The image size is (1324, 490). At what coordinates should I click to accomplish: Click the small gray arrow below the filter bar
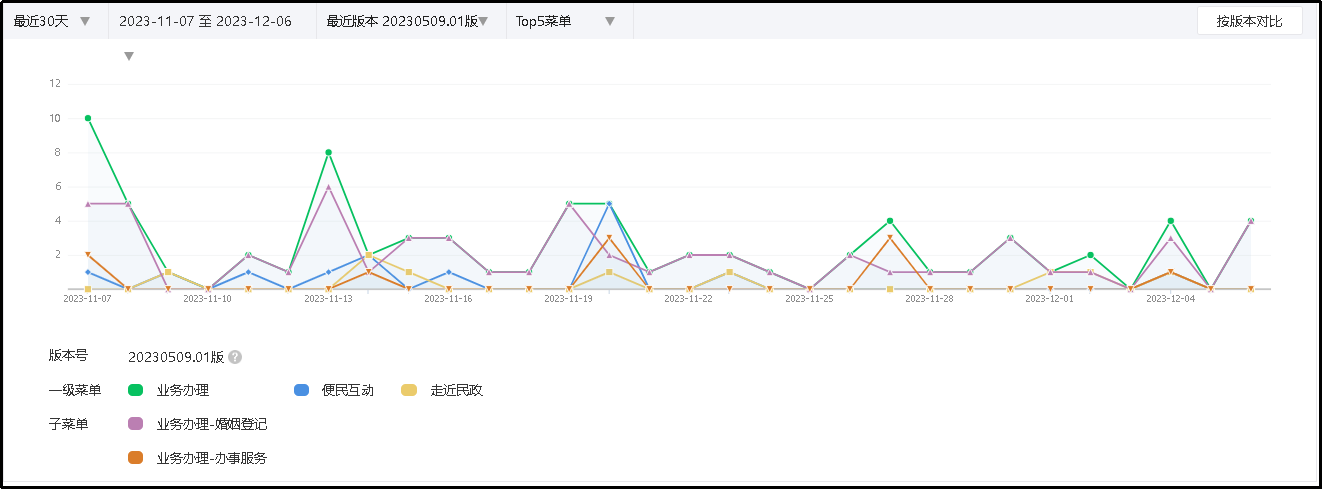coord(128,56)
